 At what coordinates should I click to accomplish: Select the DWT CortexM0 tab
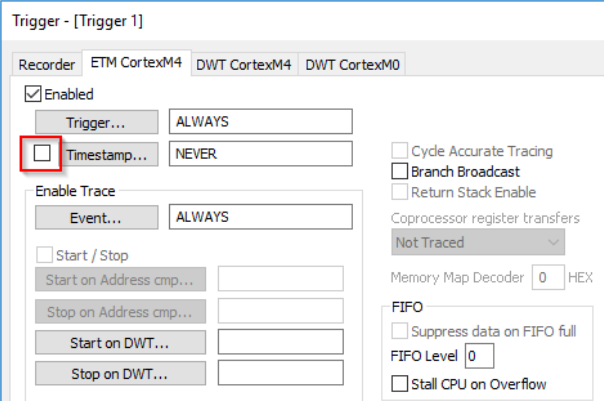point(353,65)
